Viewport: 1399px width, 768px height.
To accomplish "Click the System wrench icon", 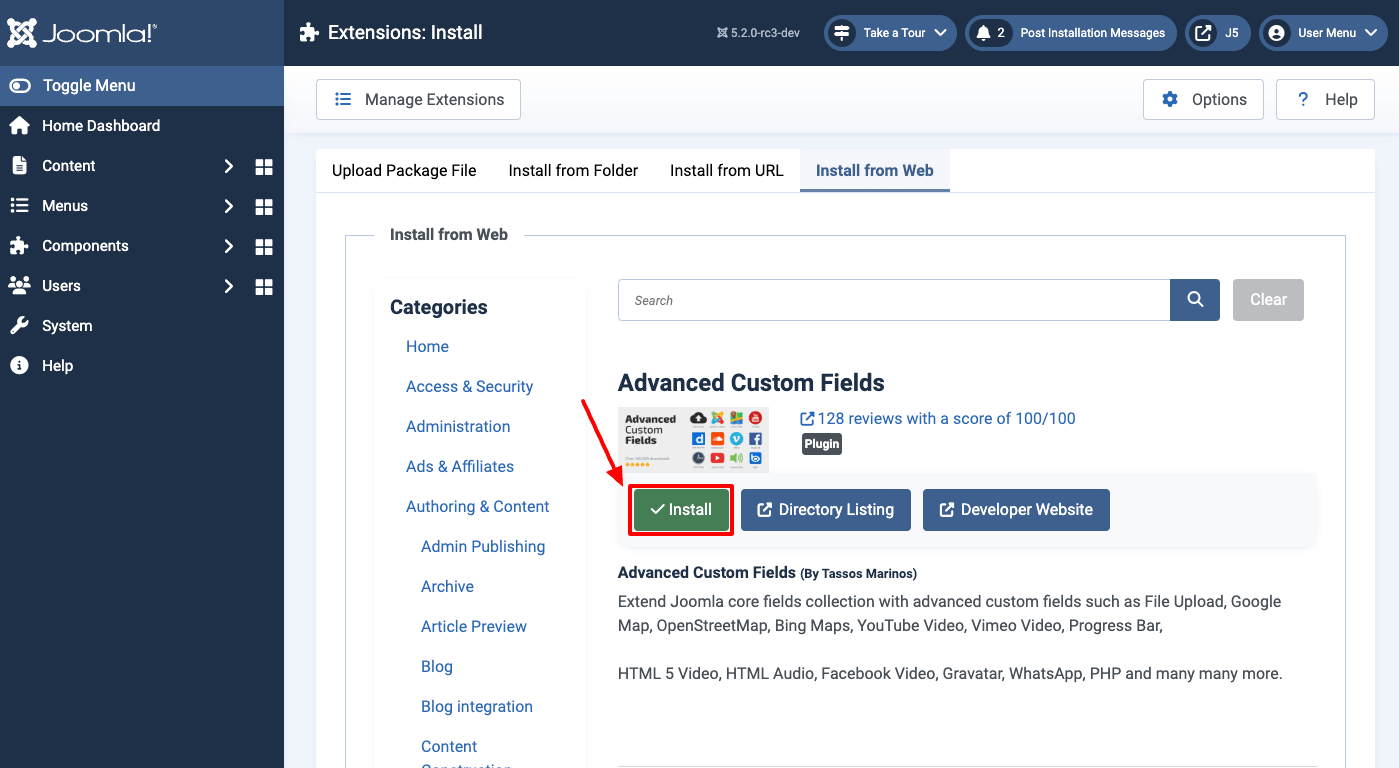I will [19, 326].
